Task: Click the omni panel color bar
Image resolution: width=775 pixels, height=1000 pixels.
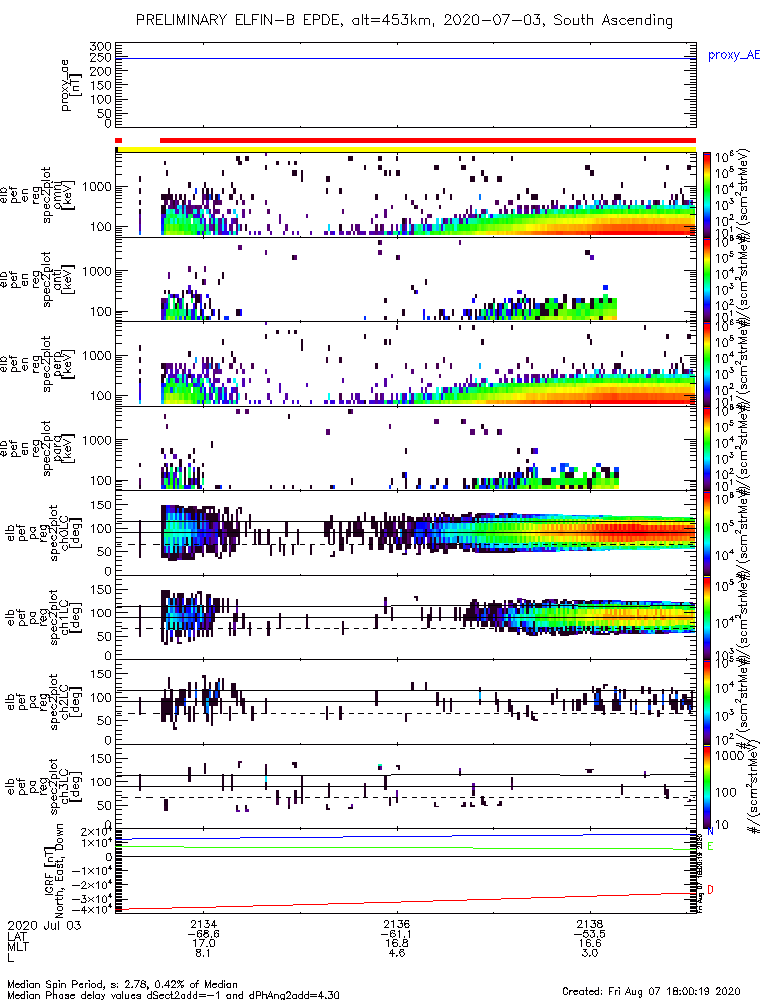Action: (x=706, y=195)
